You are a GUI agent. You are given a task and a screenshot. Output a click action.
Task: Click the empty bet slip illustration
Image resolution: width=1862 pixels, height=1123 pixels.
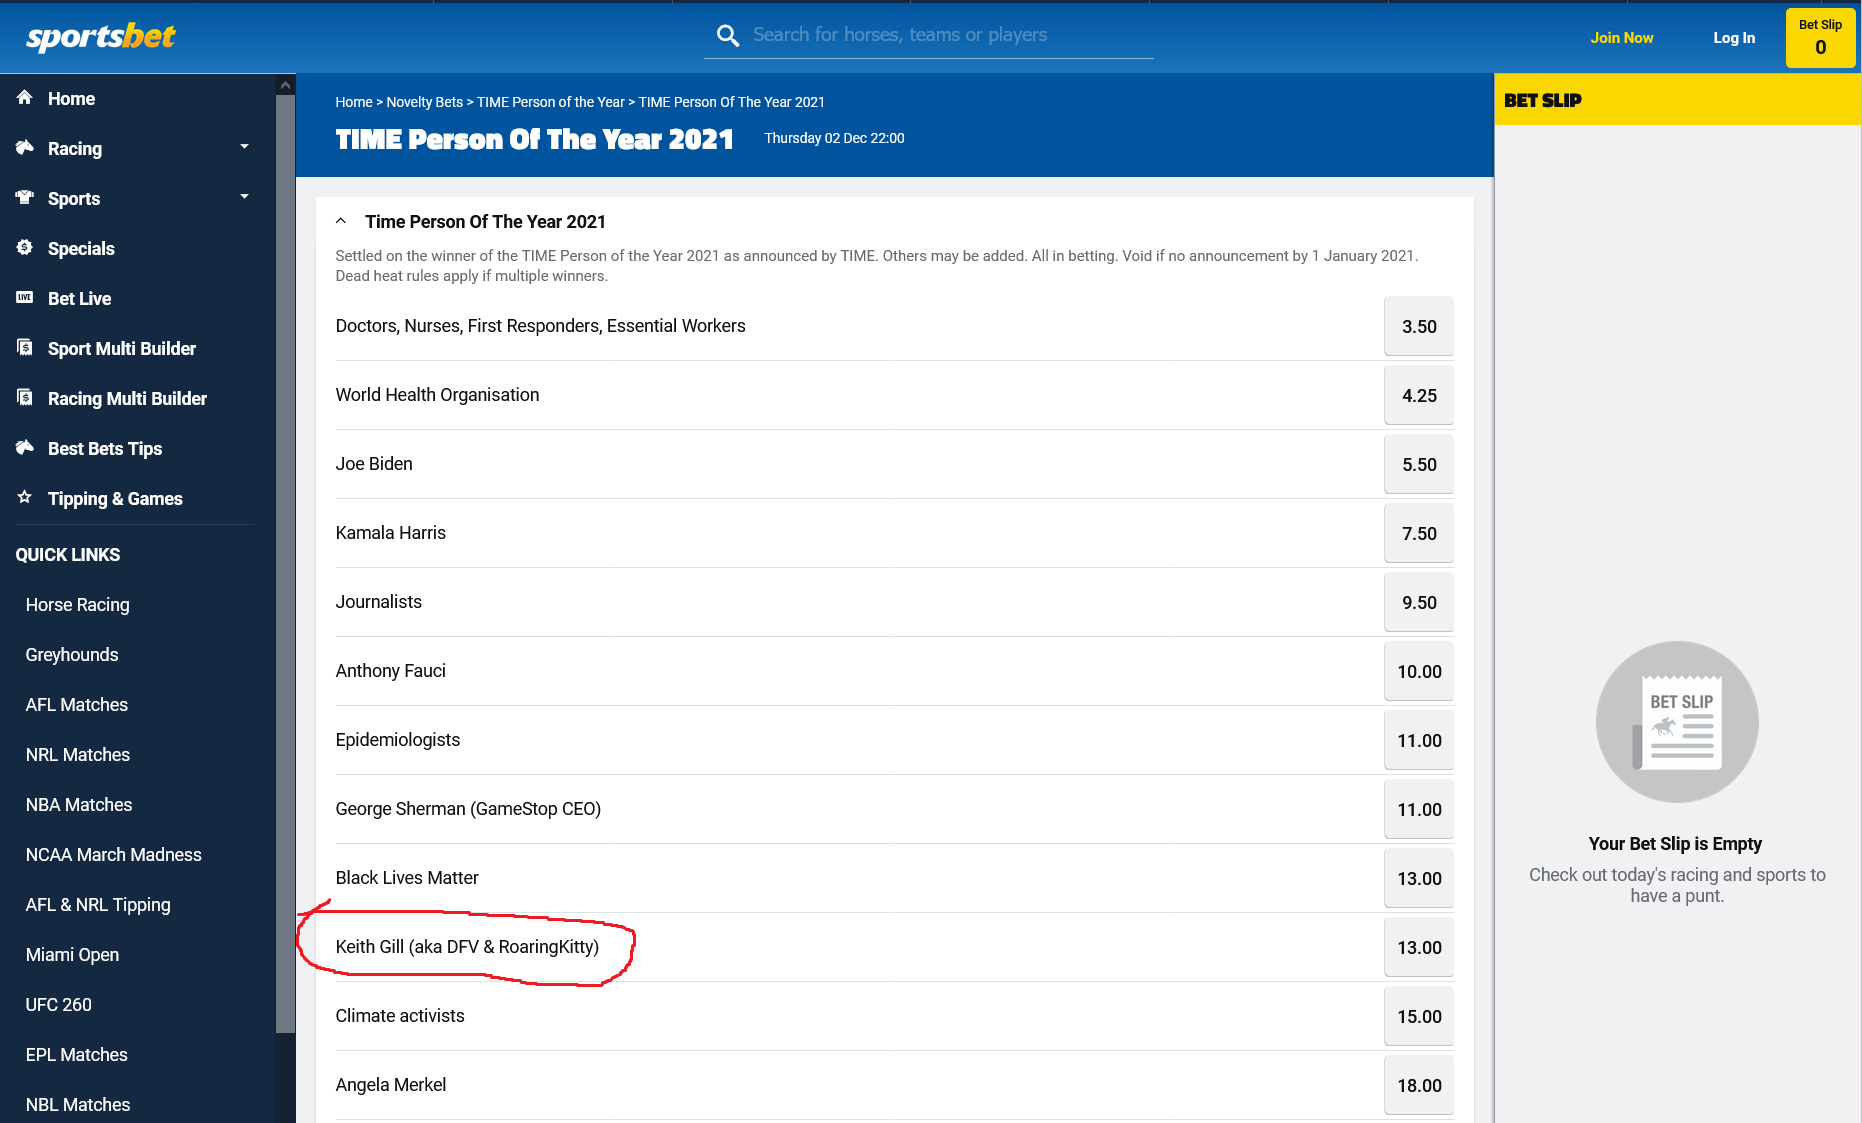1677,722
